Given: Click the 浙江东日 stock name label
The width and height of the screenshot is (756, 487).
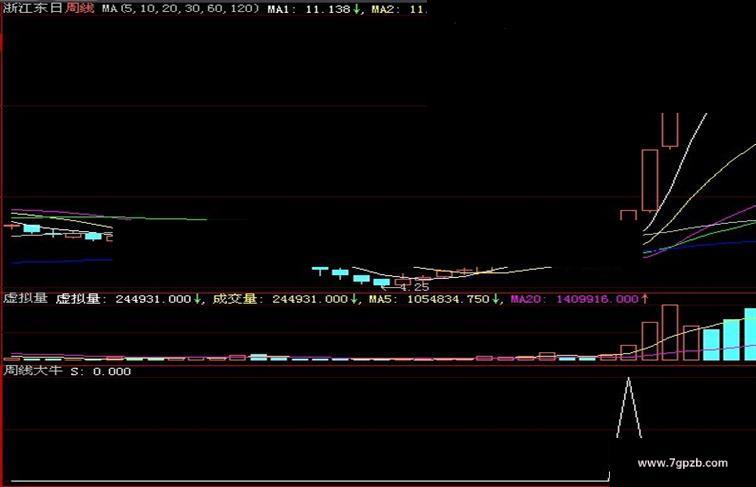Looking at the screenshot, I should tap(33, 8).
